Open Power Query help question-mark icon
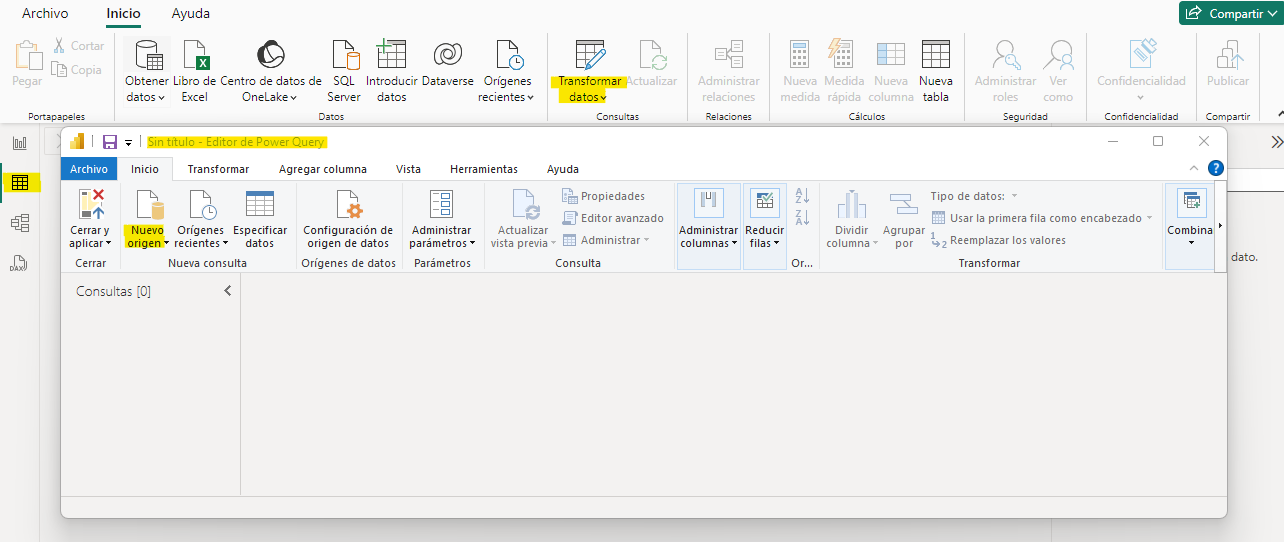Viewport: 1284px width, 542px height. pos(1216,168)
